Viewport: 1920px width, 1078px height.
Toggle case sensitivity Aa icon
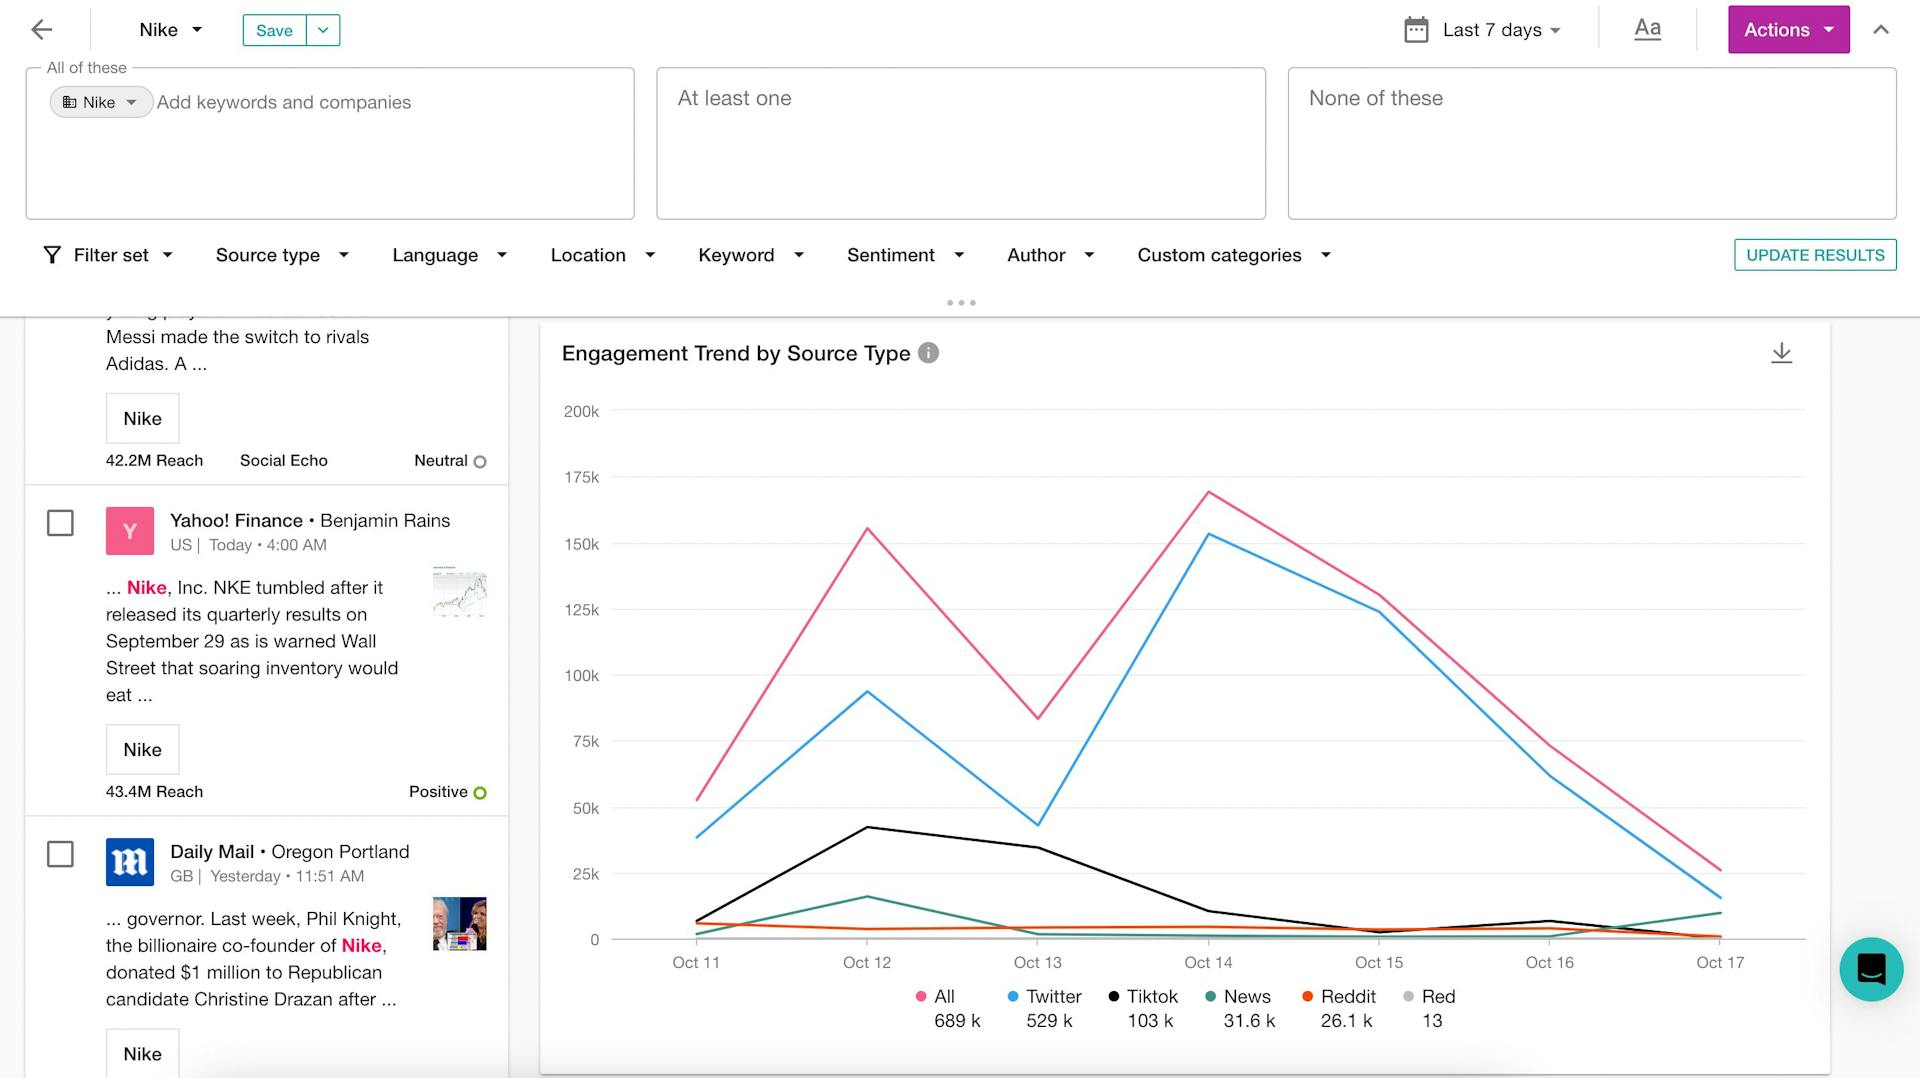1647,29
